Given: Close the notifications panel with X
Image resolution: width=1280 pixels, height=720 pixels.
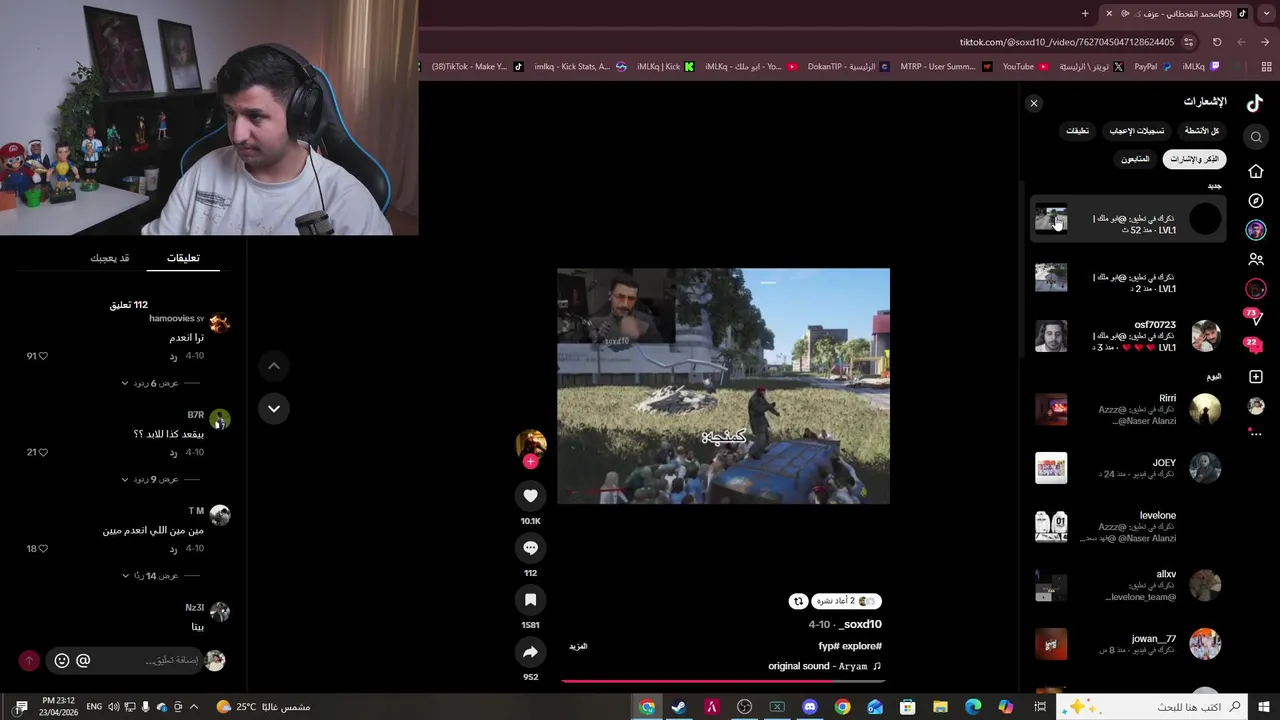Looking at the screenshot, I should [1034, 103].
